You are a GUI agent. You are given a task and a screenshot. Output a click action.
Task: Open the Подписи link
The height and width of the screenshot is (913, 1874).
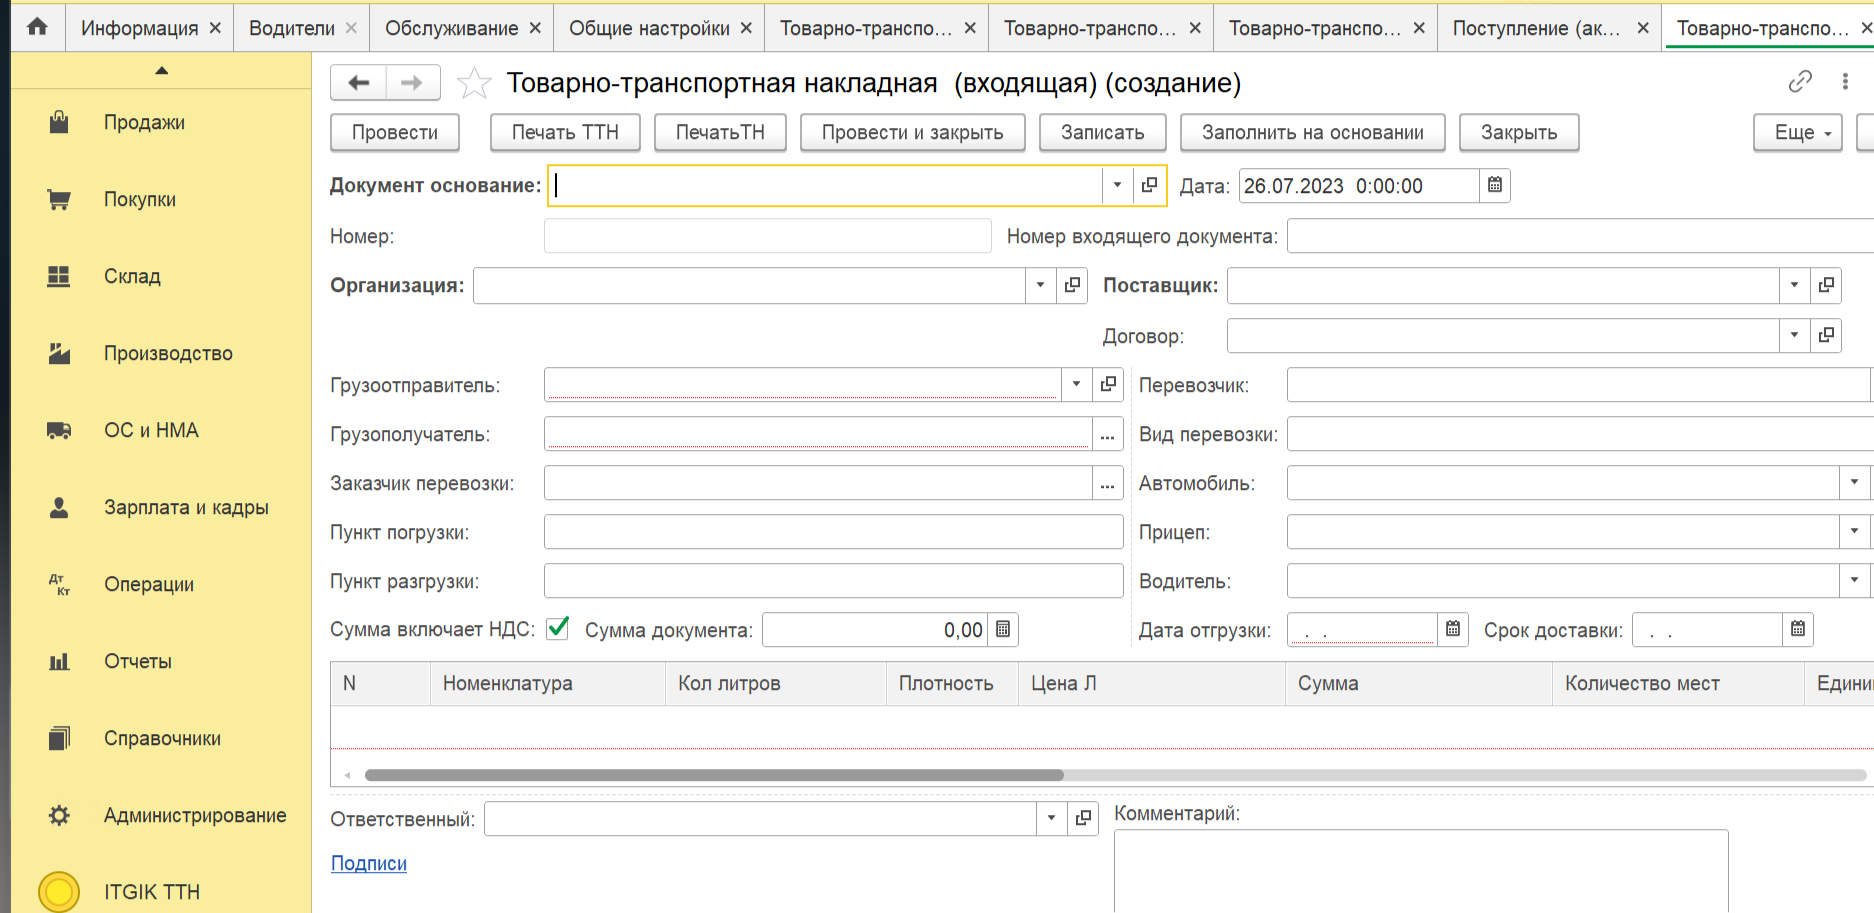point(368,863)
